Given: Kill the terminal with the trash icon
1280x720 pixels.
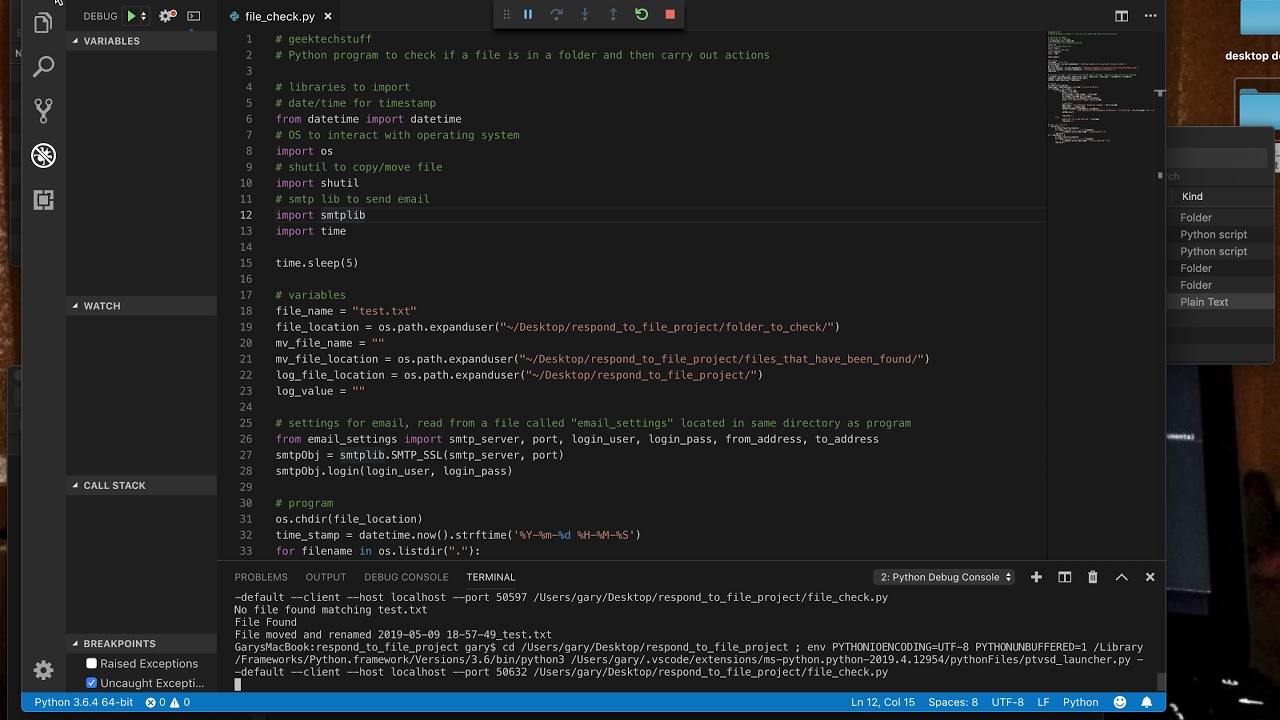Looking at the screenshot, I should [x=1093, y=577].
